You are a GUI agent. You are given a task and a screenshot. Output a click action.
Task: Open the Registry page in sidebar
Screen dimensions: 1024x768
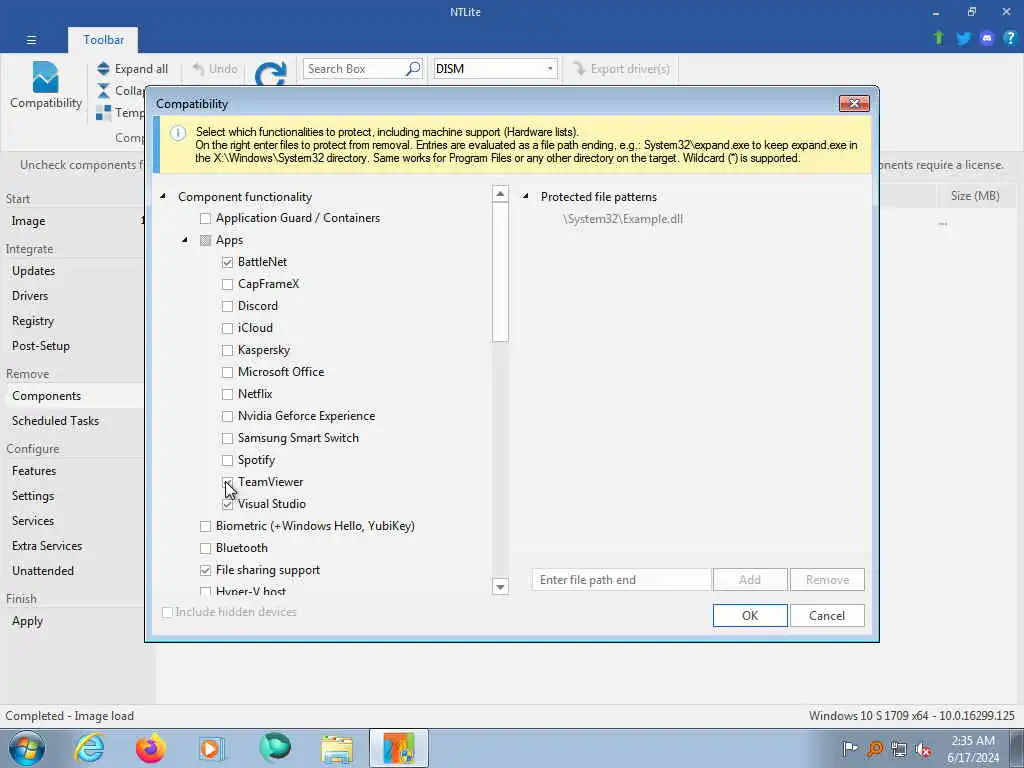tap(33, 321)
